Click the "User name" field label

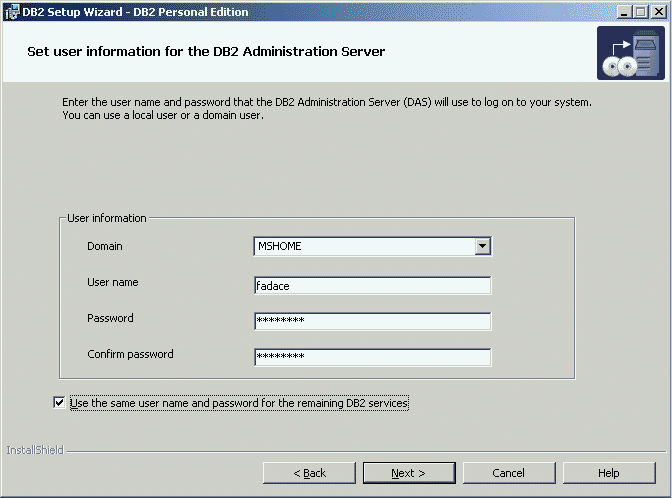click(x=113, y=282)
